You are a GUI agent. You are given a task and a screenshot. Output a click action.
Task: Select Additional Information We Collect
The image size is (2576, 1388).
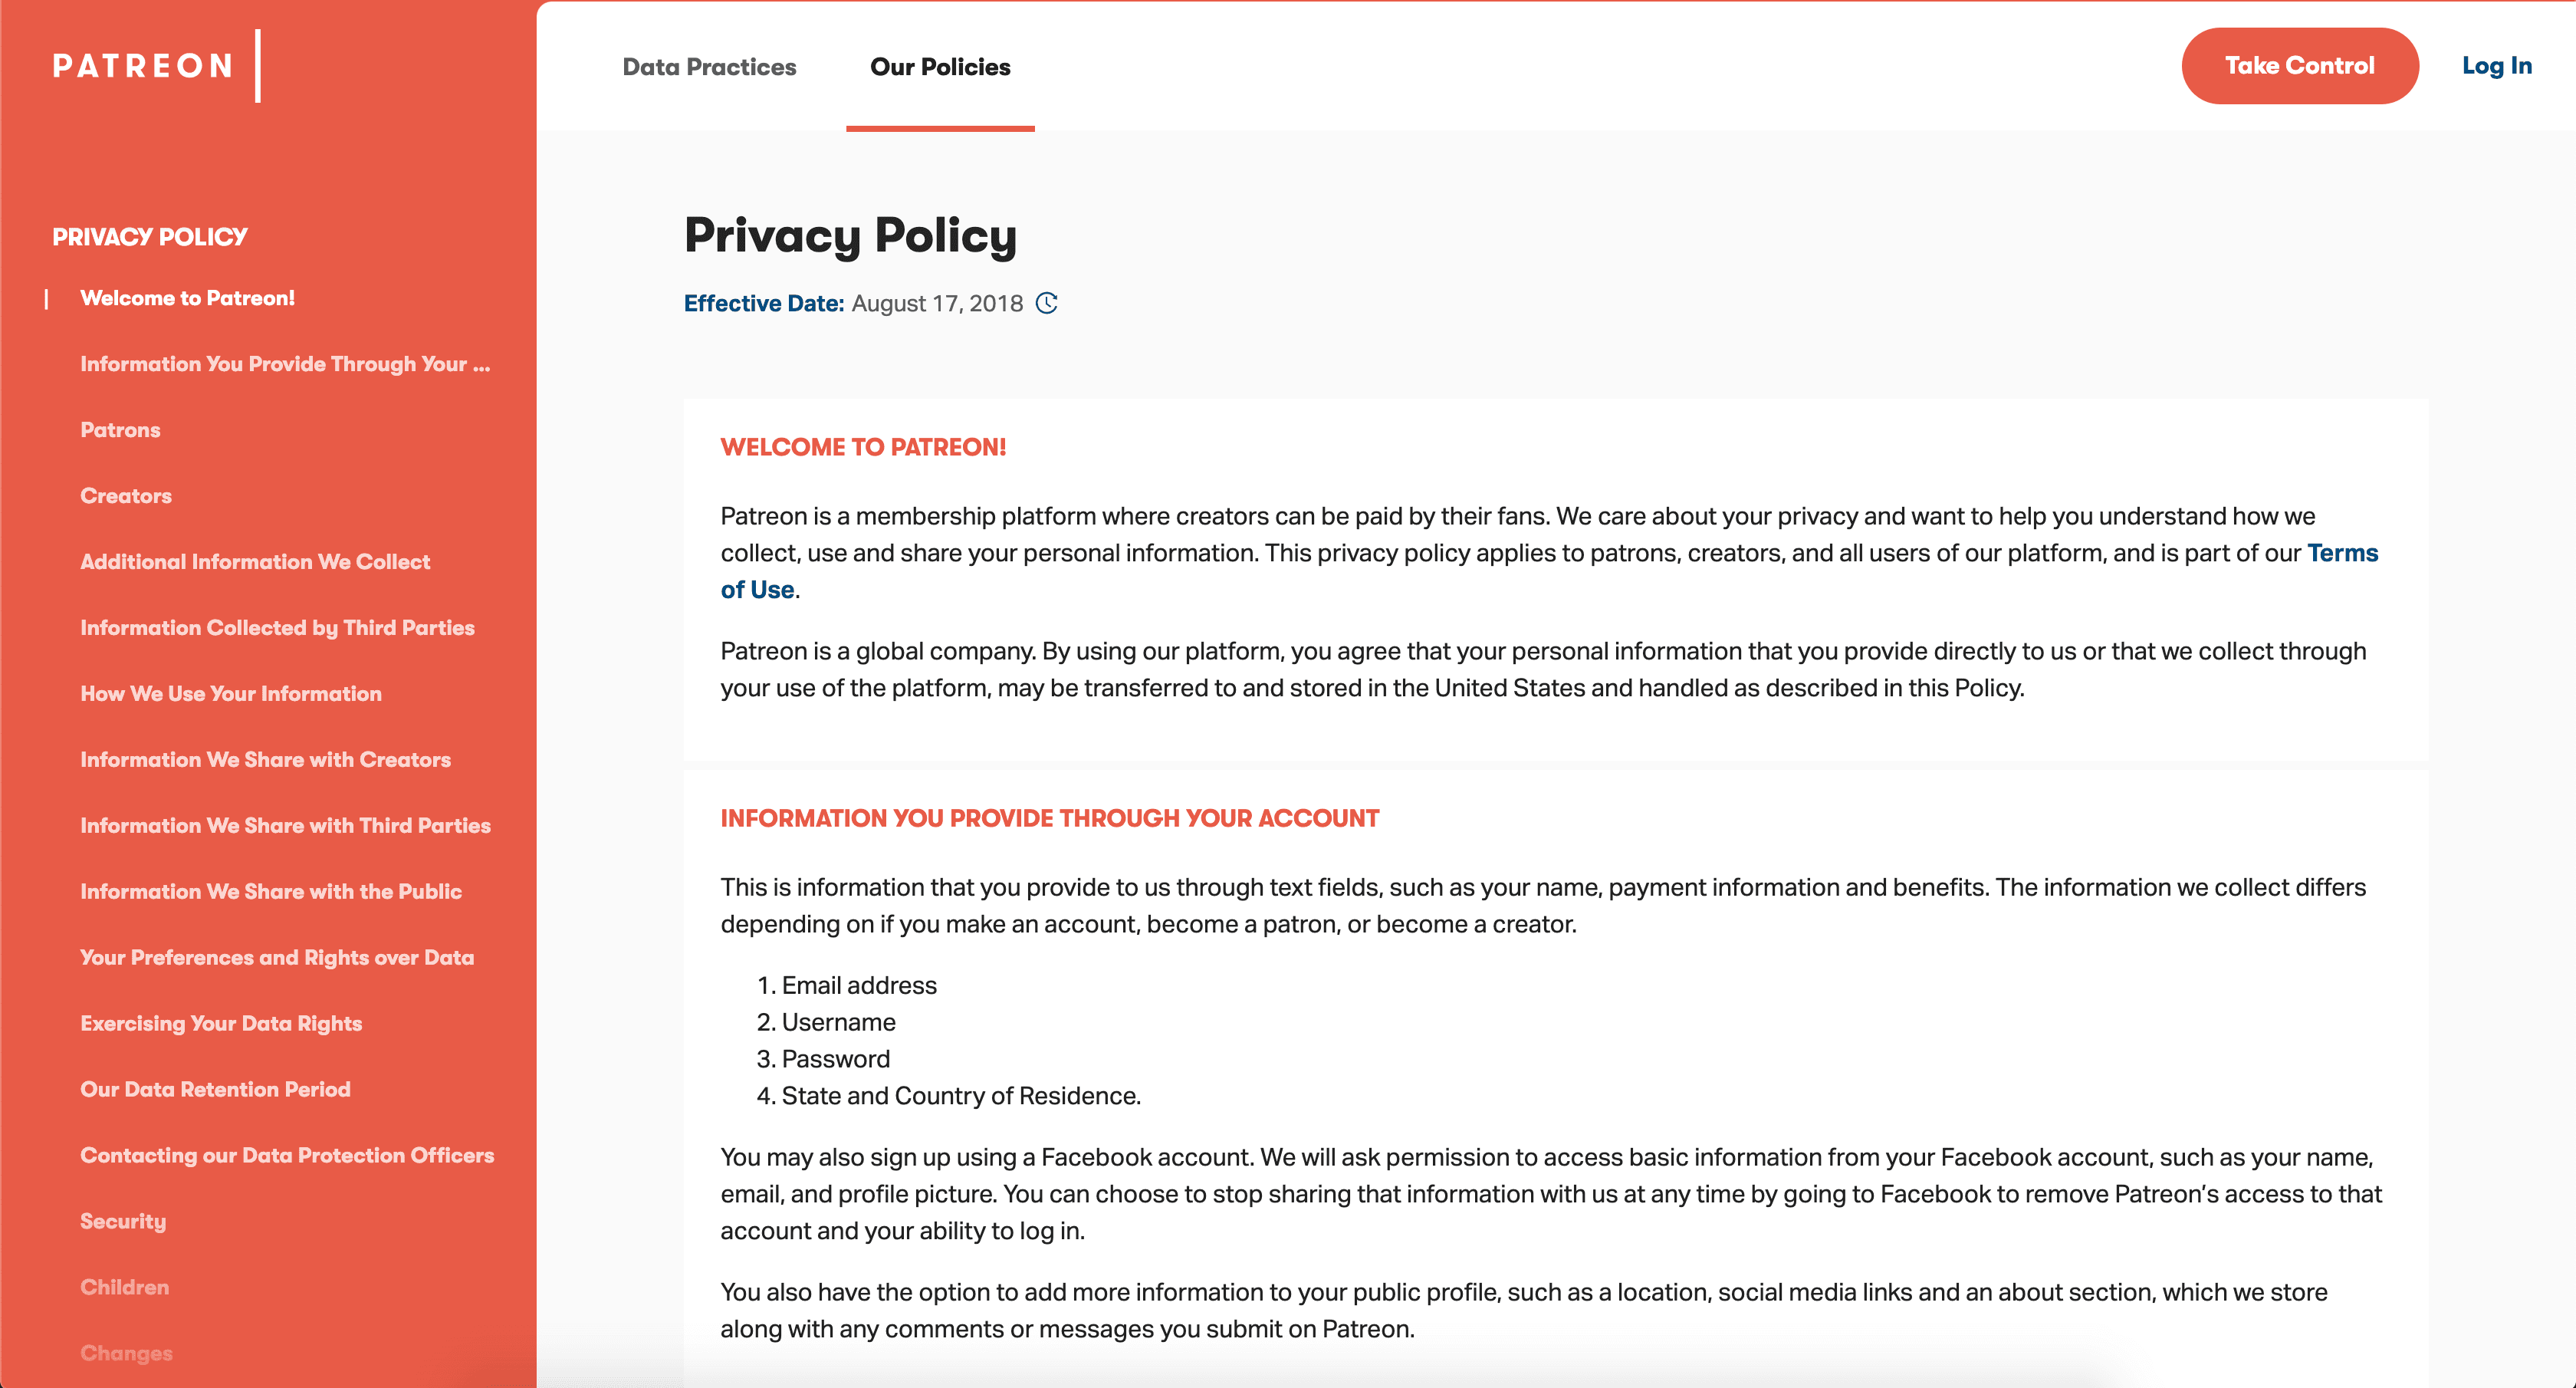point(255,562)
